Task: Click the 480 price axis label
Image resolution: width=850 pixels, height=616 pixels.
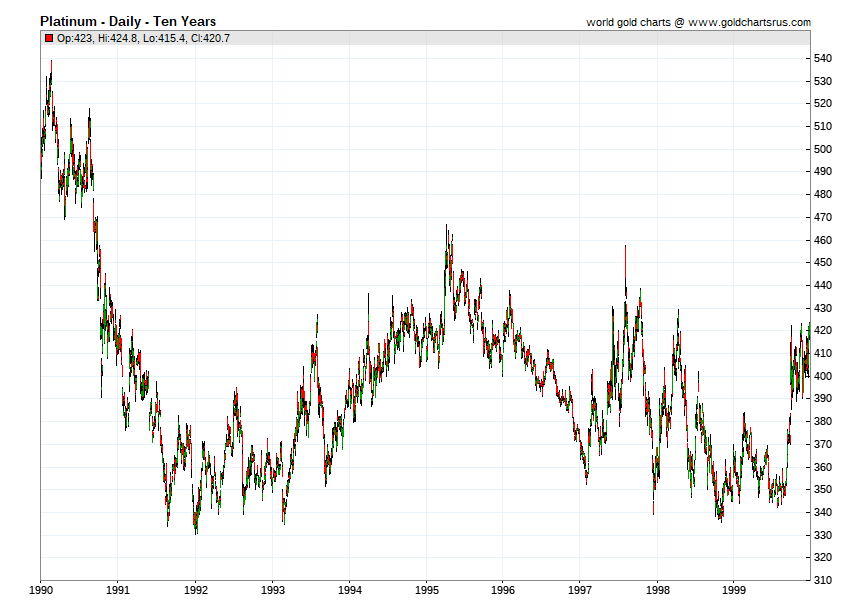Action: pyautogui.click(x=823, y=194)
